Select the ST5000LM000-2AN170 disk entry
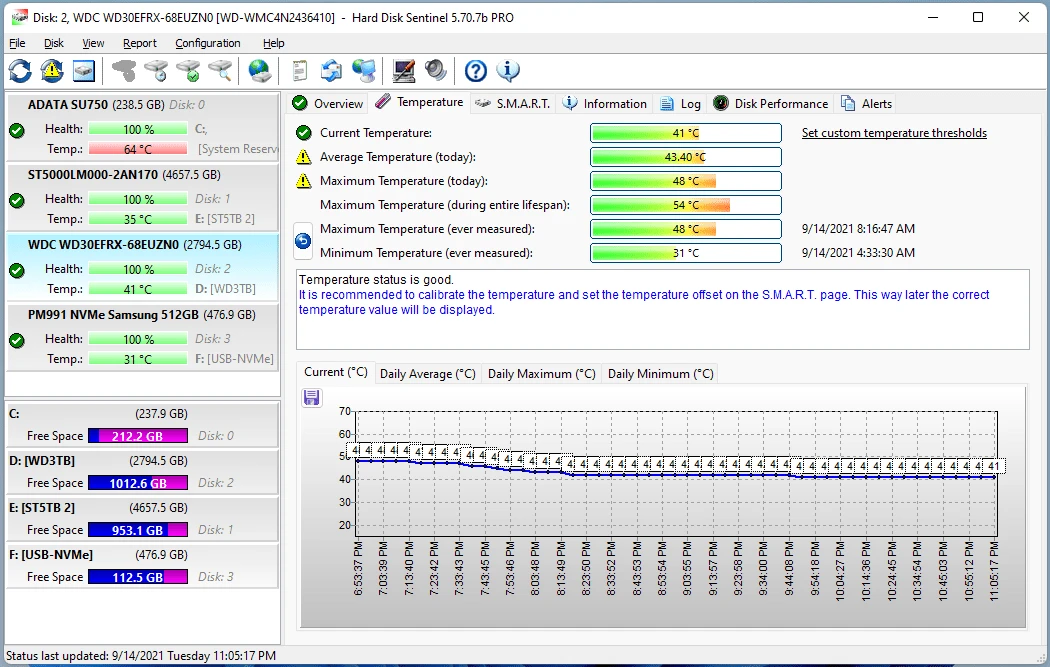The height and width of the screenshot is (667, 1050). [x=143, y=197]
